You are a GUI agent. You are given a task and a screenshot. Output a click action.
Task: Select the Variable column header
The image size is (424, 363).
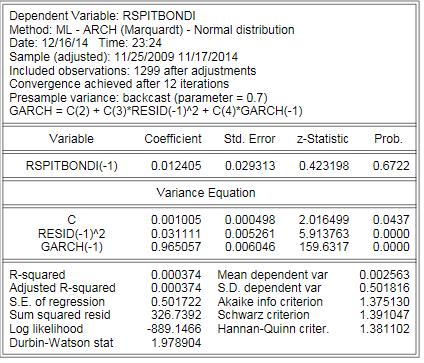click(x=71, y=139)
